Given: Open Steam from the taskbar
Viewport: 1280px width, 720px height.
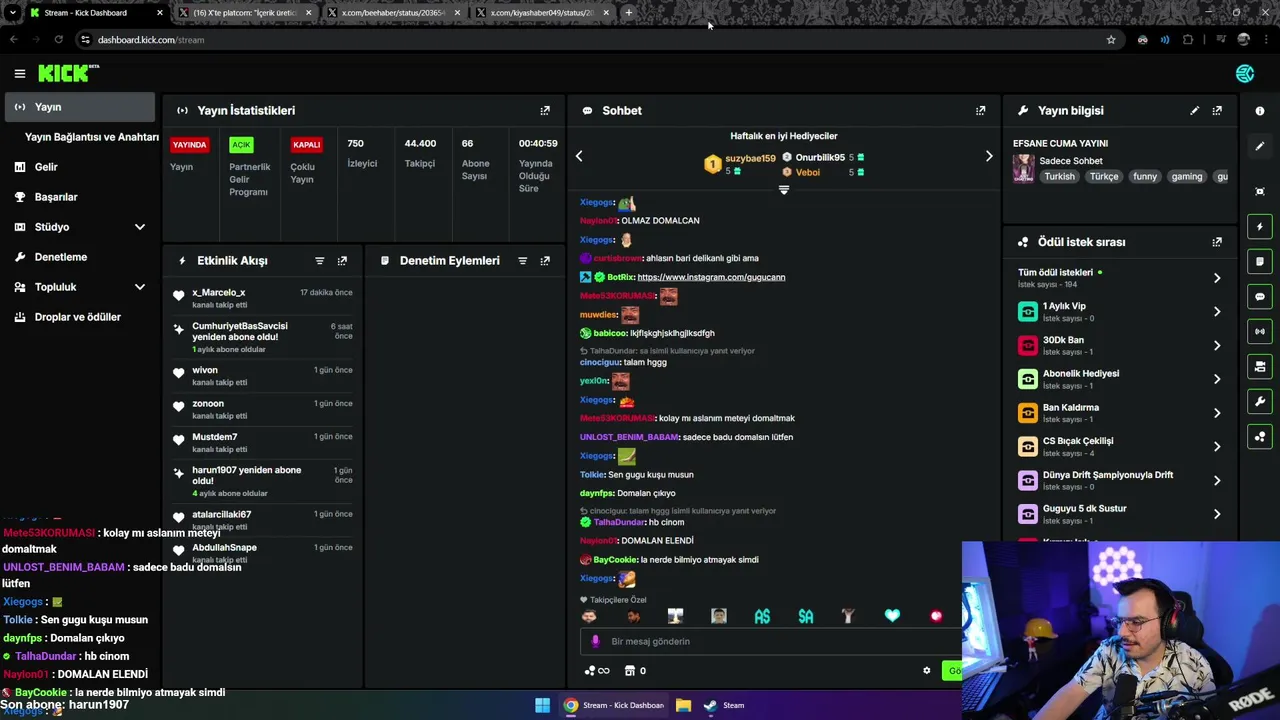Looking at the screenshot, I should click(724, 705).
